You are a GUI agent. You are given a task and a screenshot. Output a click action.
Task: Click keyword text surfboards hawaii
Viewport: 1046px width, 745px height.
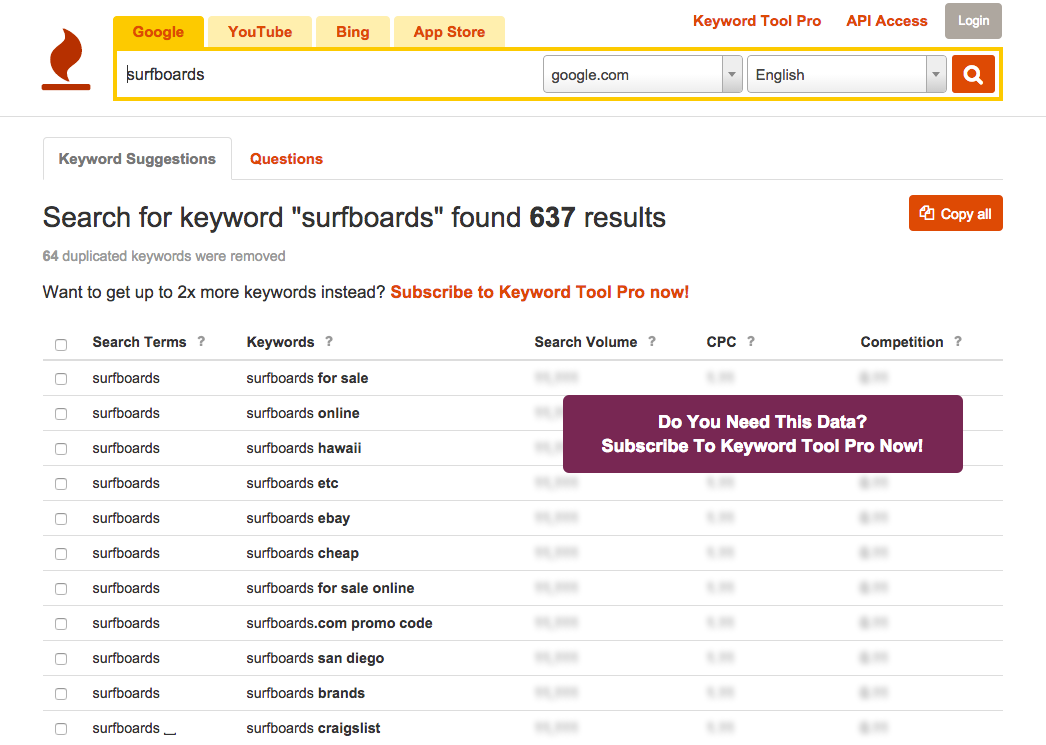304,448
